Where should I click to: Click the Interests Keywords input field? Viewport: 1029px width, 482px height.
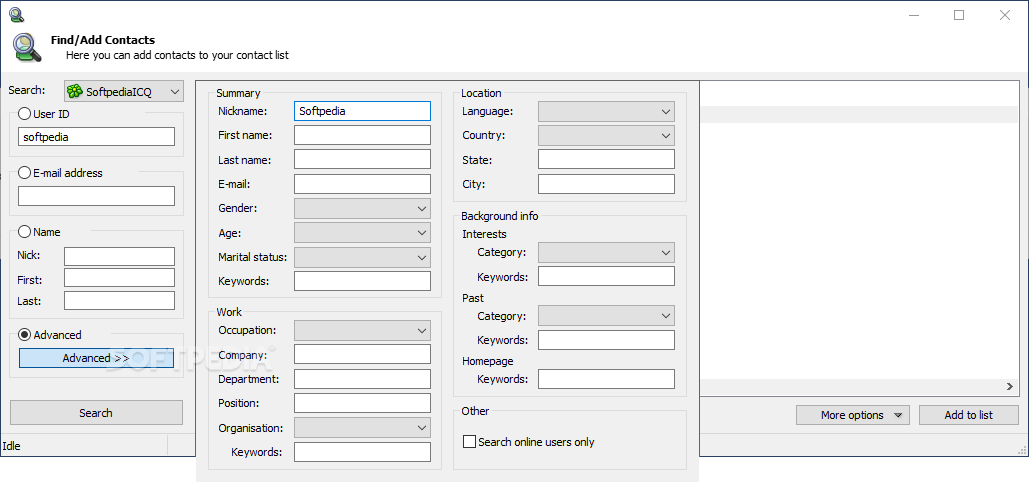(606, 276)
